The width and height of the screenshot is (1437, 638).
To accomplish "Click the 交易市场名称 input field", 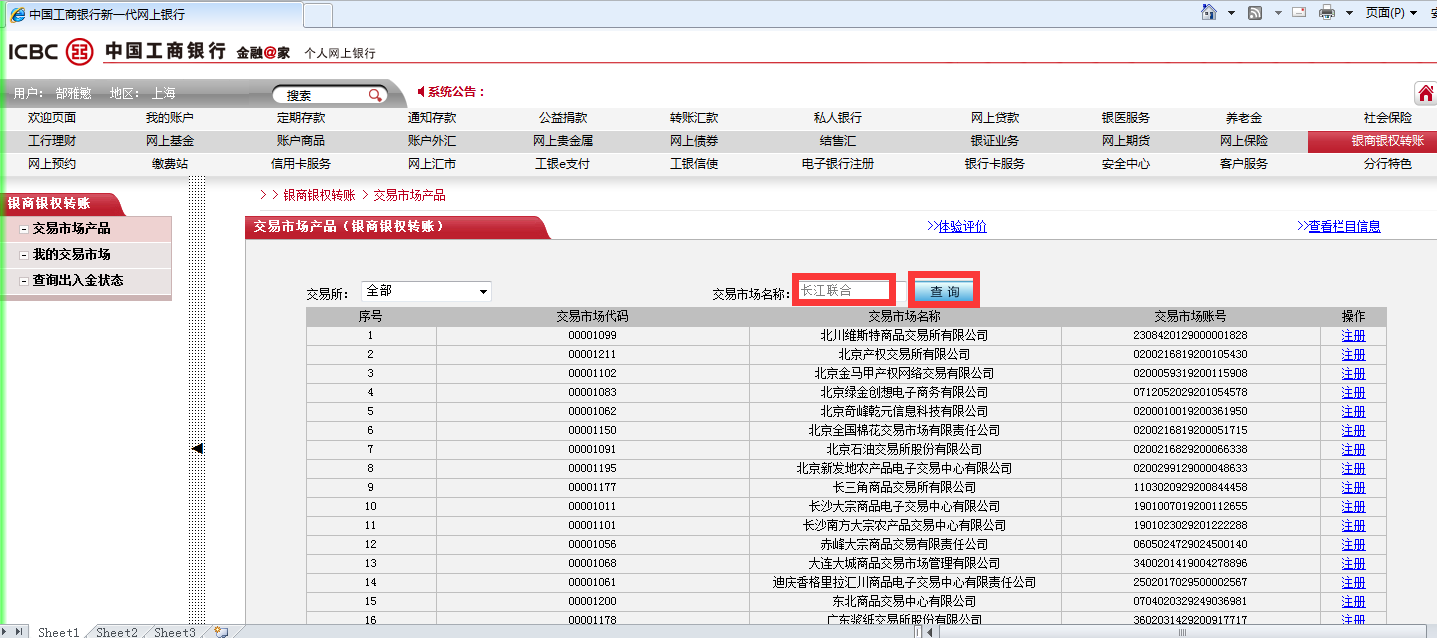I will coord(841,290).
